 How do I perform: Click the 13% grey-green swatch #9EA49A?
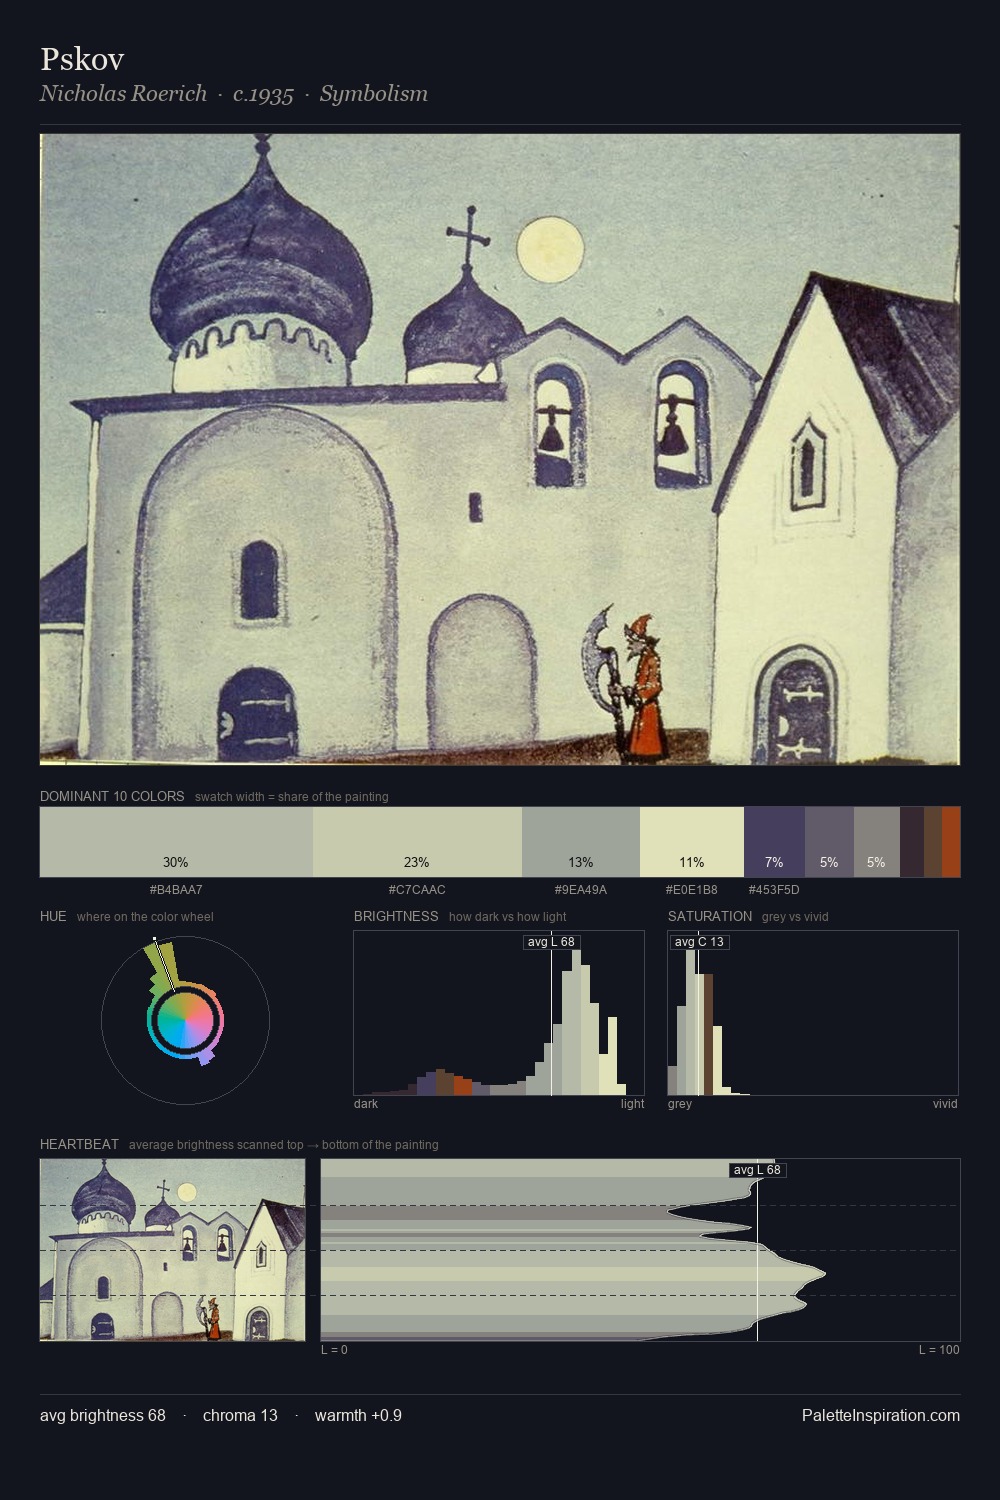pyautogui.click(x=581, y=842)
